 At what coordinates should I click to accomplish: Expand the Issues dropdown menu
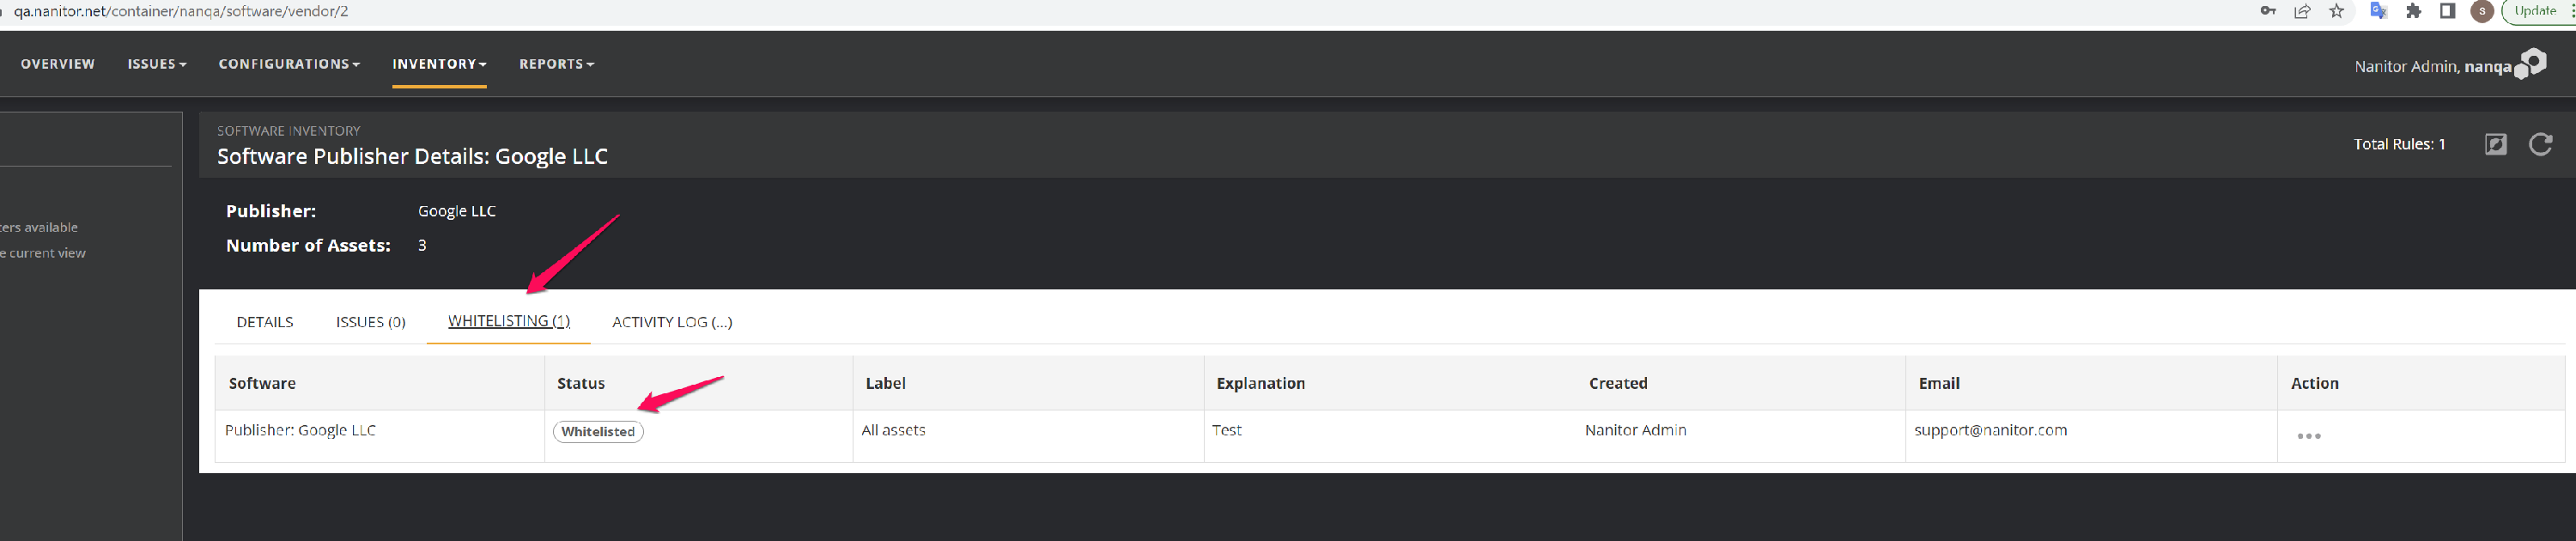[x=157, y=64]
